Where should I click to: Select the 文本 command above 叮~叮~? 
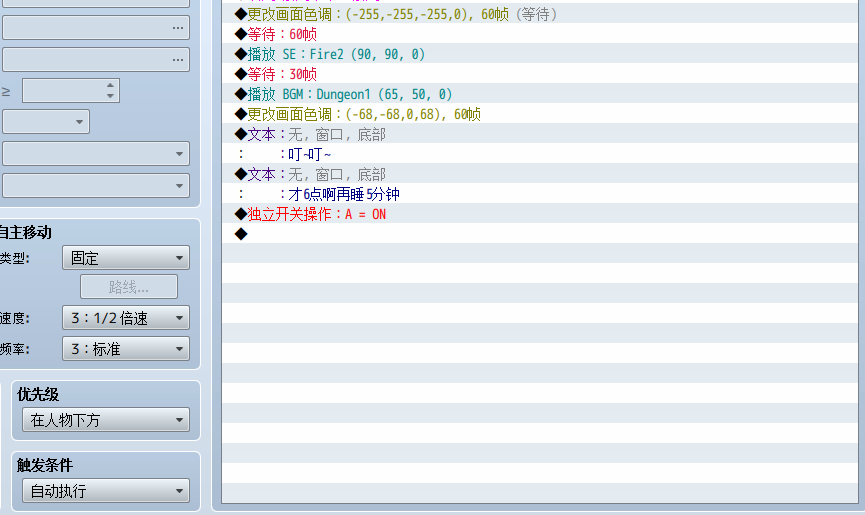(x=540, y=134)
